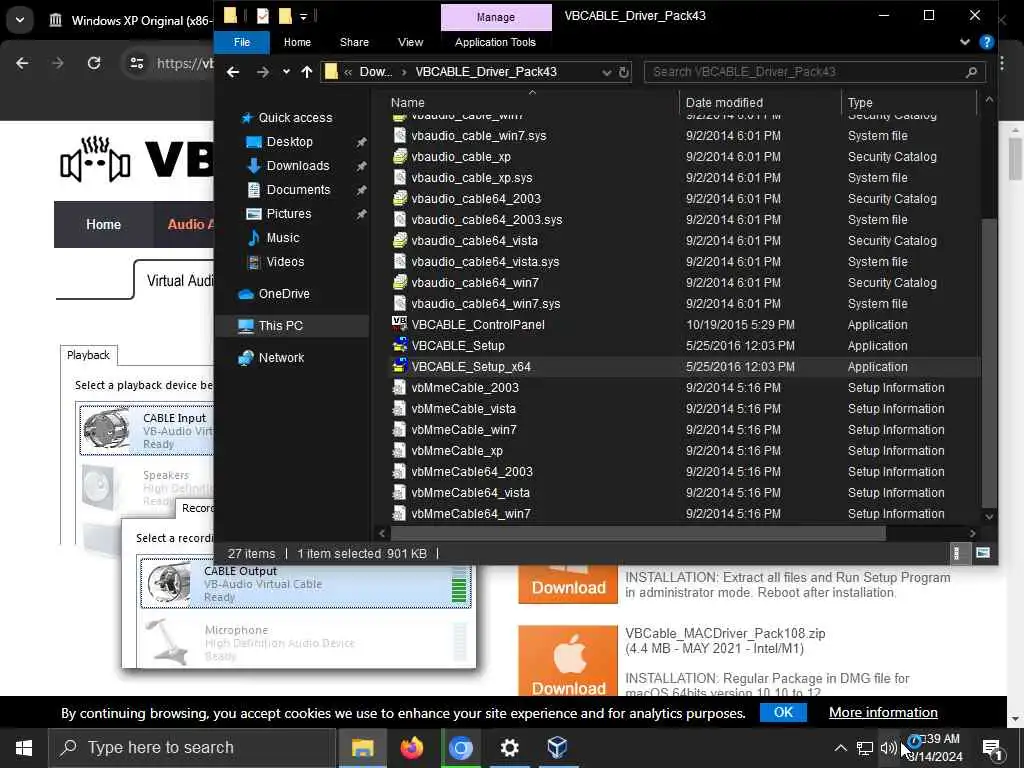Select vbaudio_cable_win7.sys file icon
1024x768 pixels.
399,135
